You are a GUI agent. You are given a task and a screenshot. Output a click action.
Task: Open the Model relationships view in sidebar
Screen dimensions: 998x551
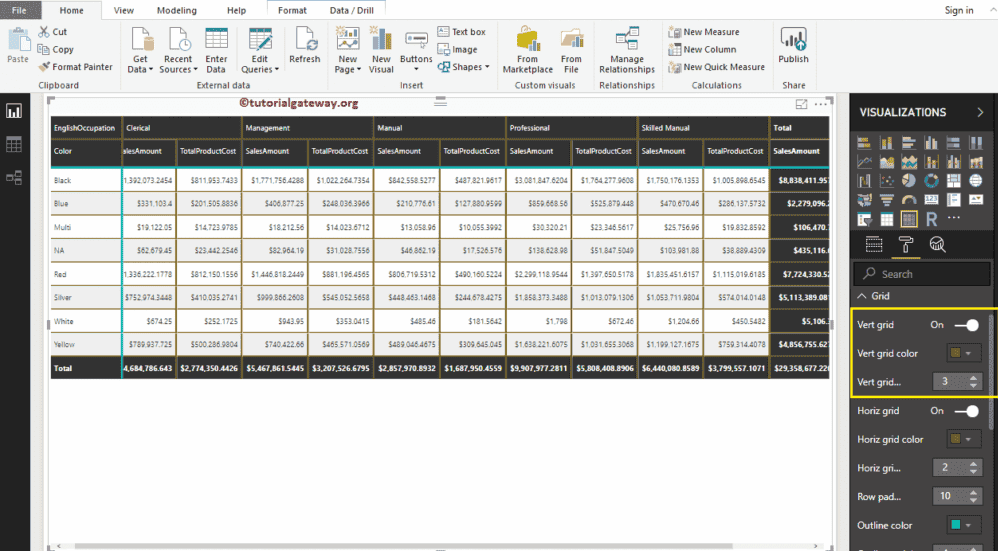[x=14, y=178]
